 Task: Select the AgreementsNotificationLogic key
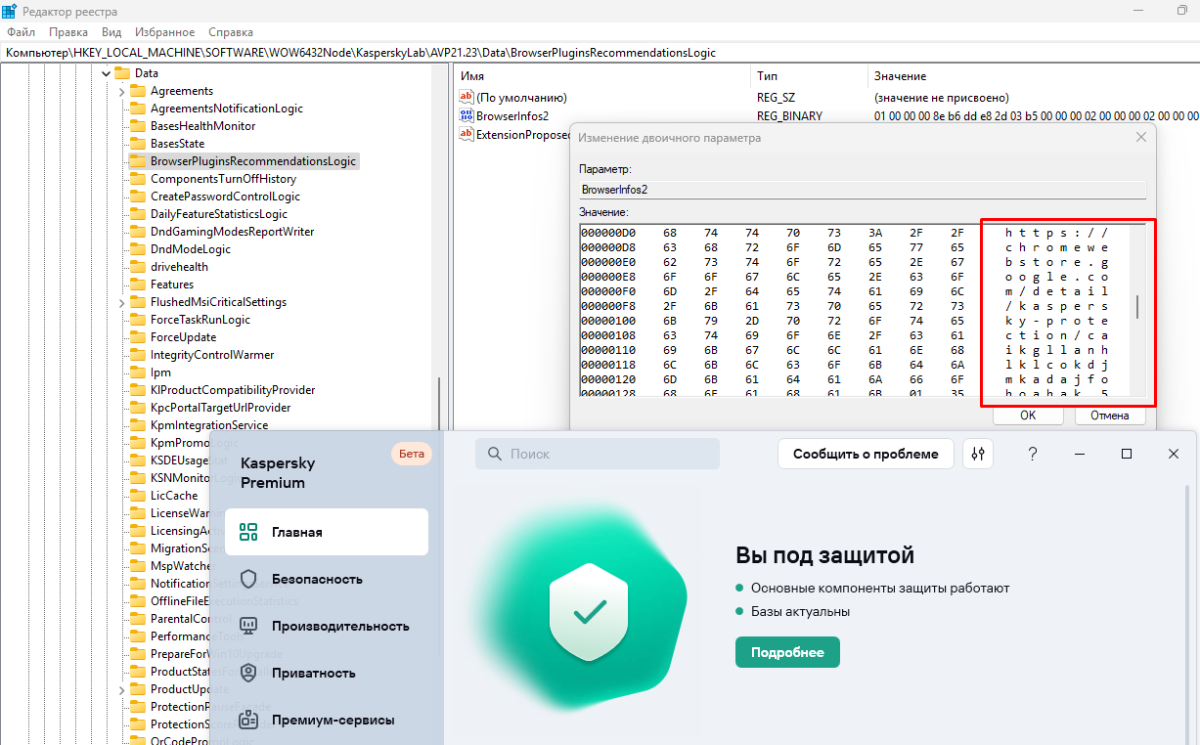tap(227, 108)
